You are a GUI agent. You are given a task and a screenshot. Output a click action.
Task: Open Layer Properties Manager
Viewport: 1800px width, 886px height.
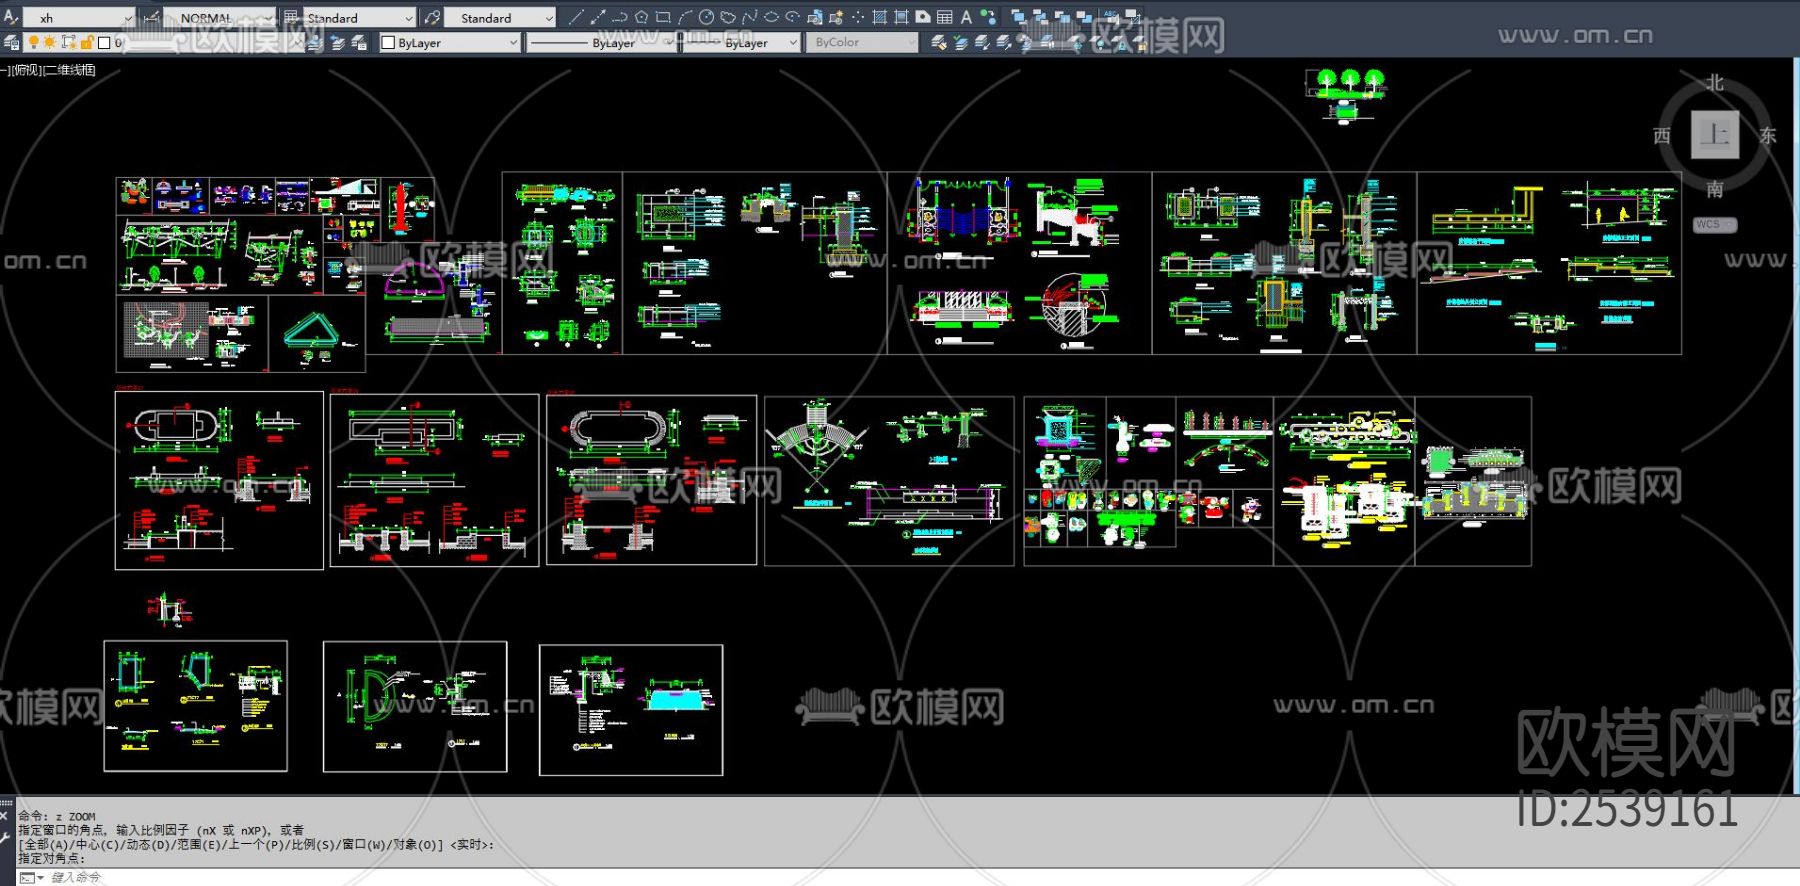tap(11, 42)
